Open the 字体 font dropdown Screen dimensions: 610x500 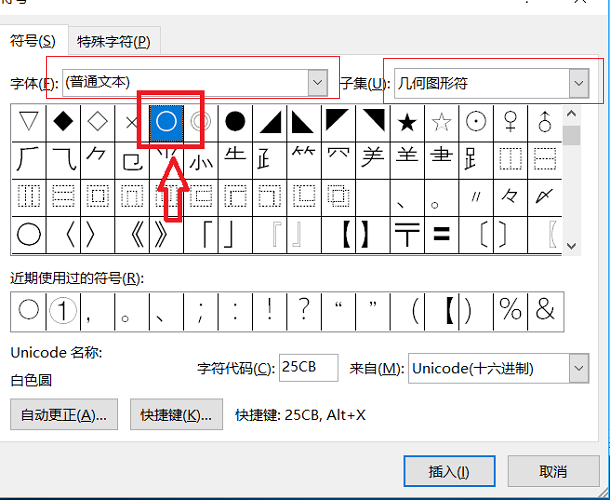317,82
